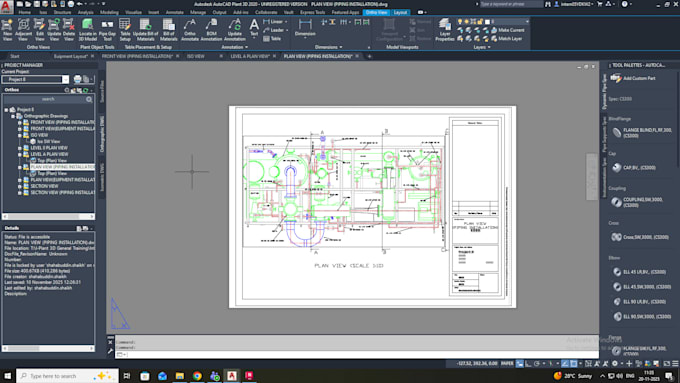The height and width of the screenshot is (383, 680).
Task: Choose the Text annotation tool
Action: 254,28
